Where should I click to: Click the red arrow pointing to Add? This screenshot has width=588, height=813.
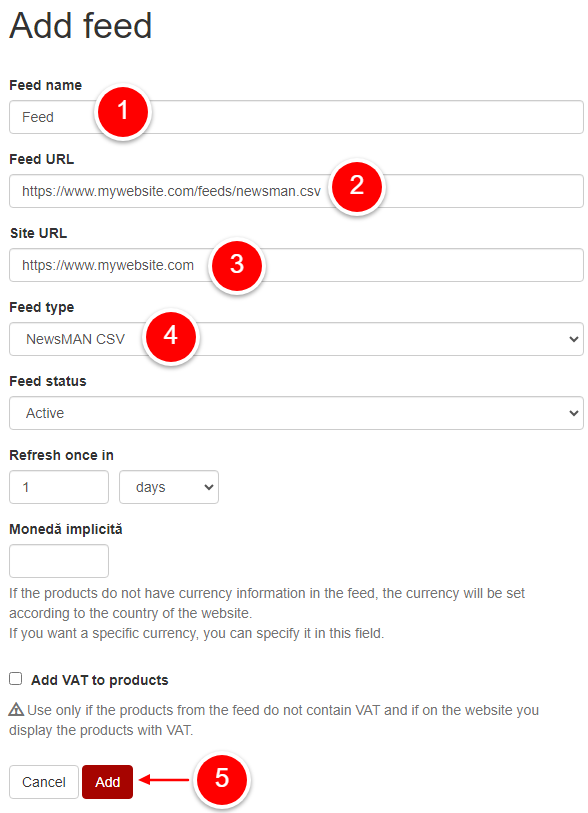tap(164, 779)
